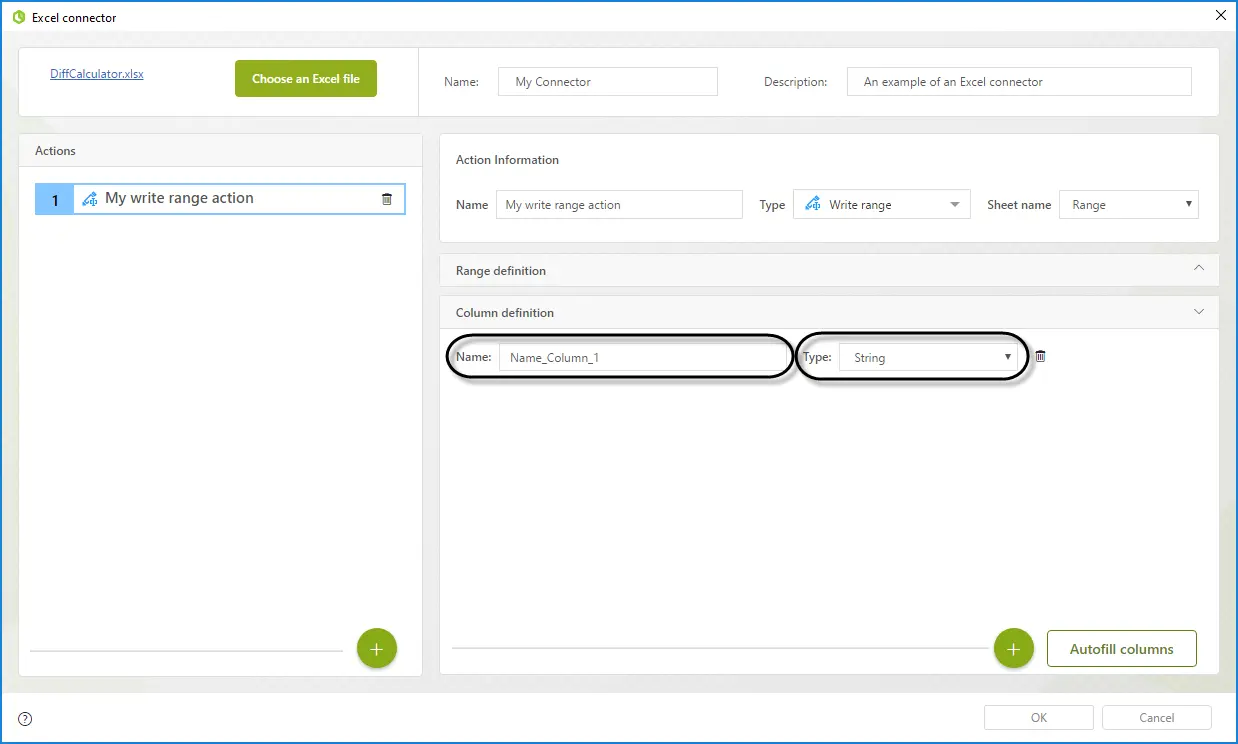Open the column Type String dropdown
The width and height of the screenshot is (1238, 744).
click(x=927, y=358)
